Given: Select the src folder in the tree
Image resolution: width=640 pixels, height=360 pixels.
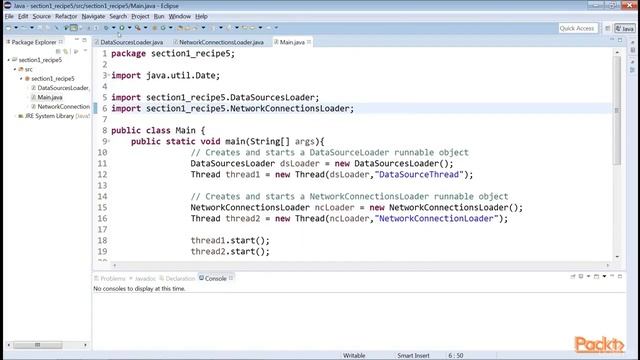Looking at the screenshot, I should pyautogui.click(x=28, y=69).
